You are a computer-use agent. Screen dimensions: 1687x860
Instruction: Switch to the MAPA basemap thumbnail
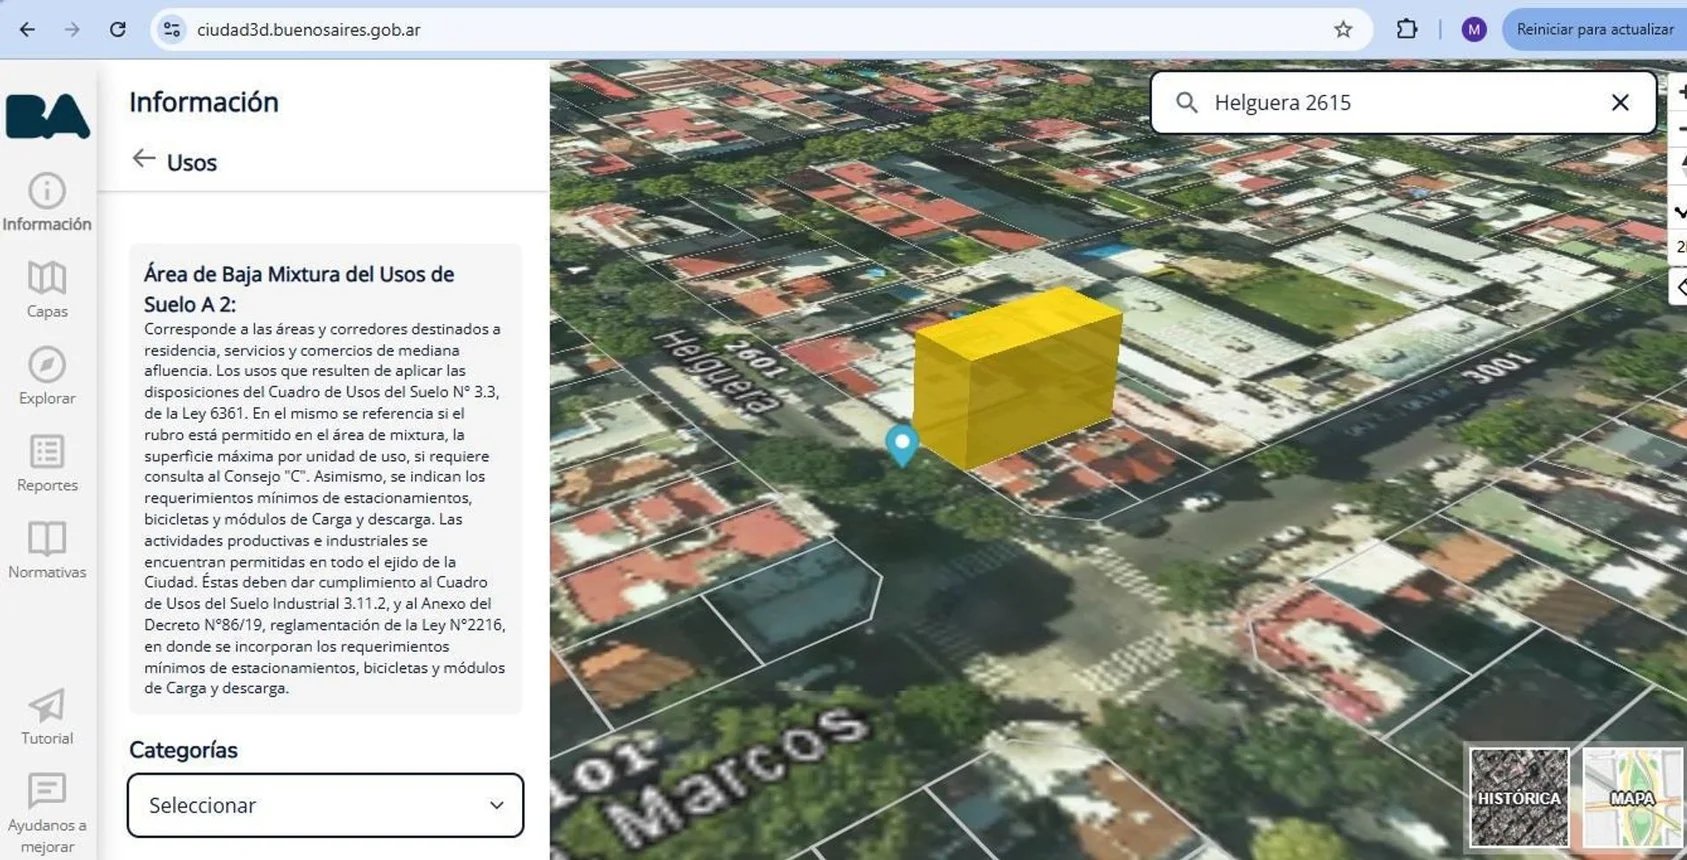click(1633, 798)
